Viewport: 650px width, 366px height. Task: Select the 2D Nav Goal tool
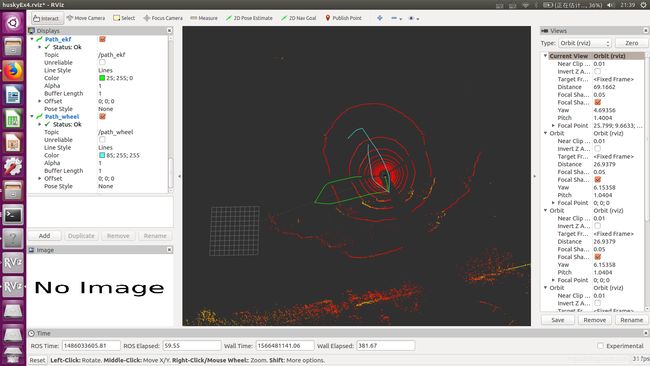click(298, 18)
